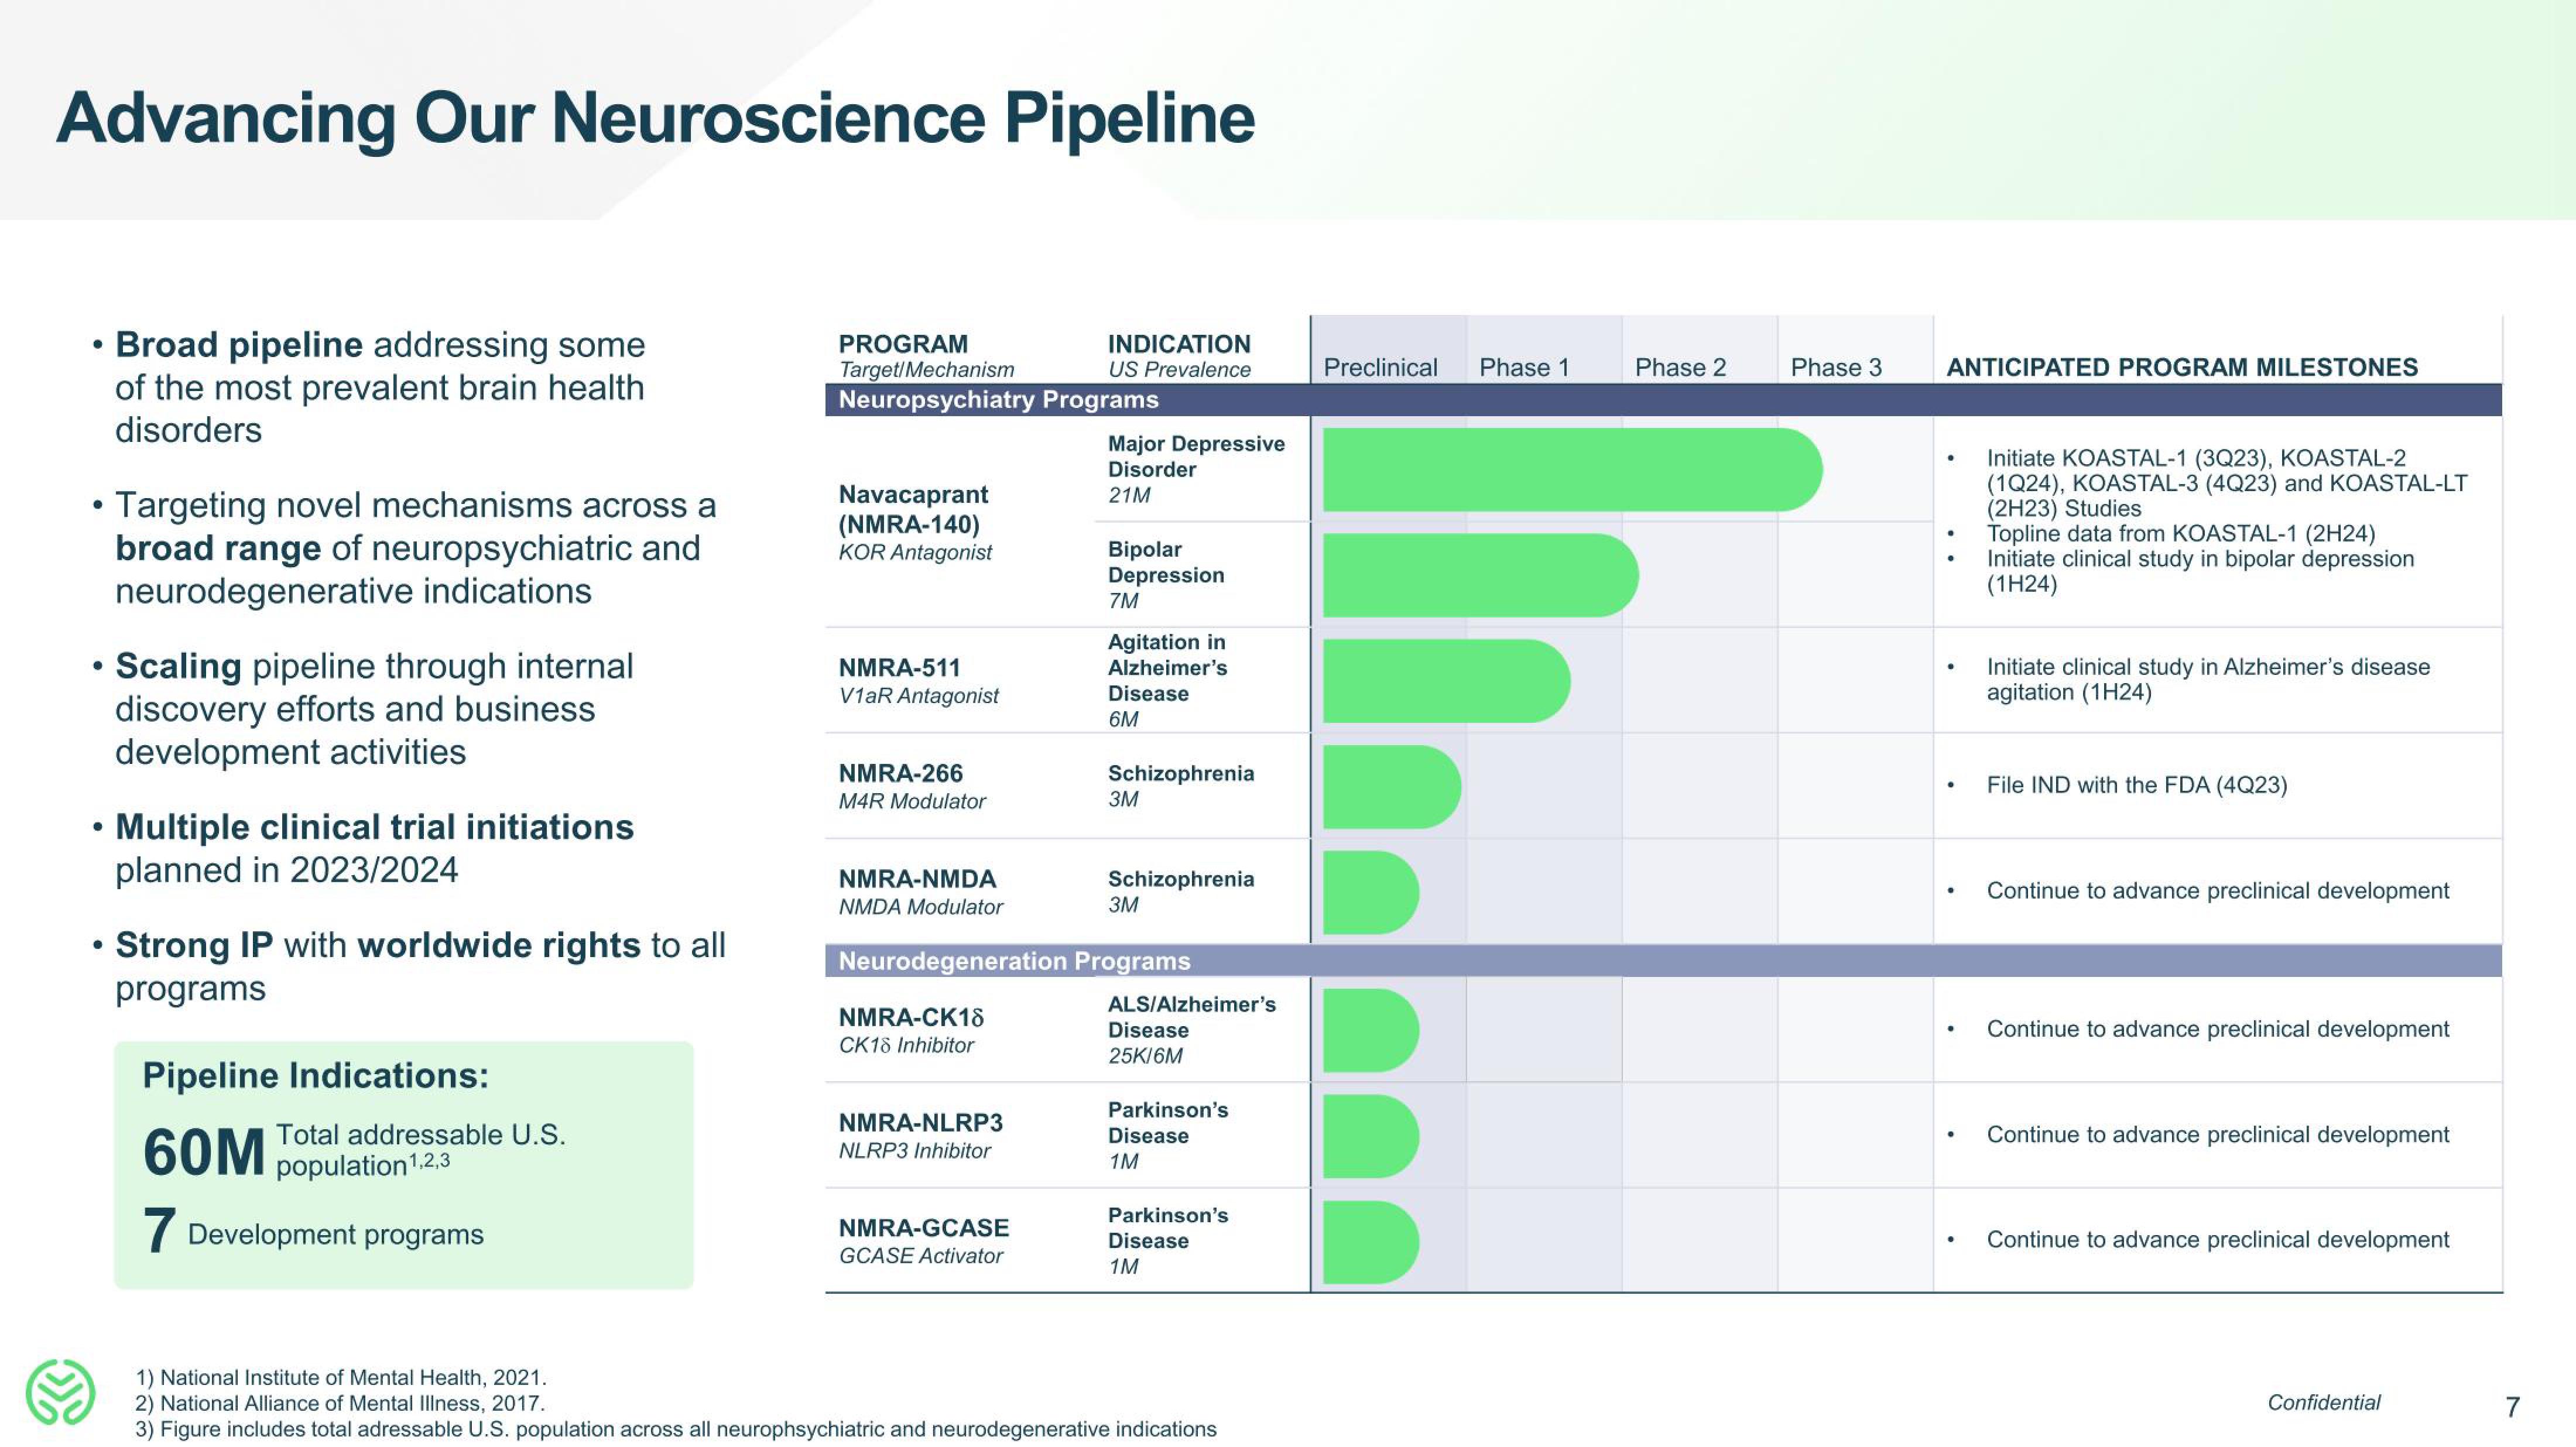Click the Alzheimer's disease agitation milestone
2576x1447 pixels.
(2208, 680)
